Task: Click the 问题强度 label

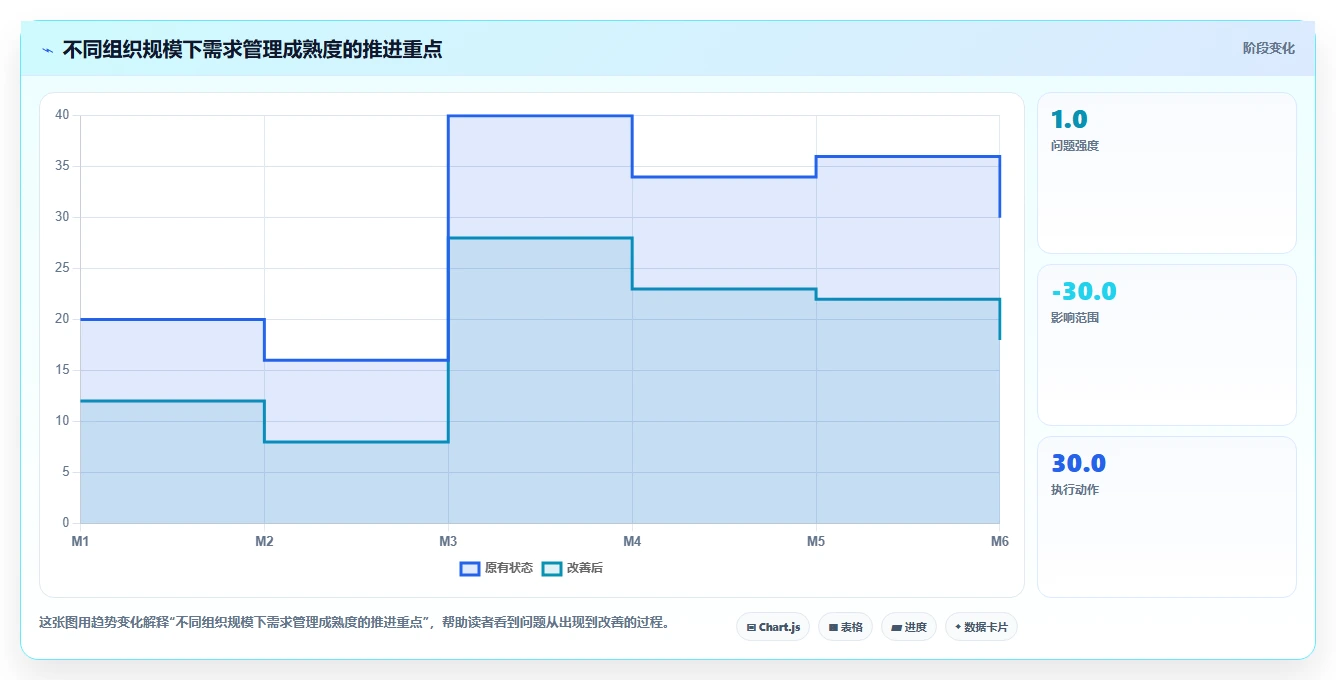Action: (x=1075, y=146)
